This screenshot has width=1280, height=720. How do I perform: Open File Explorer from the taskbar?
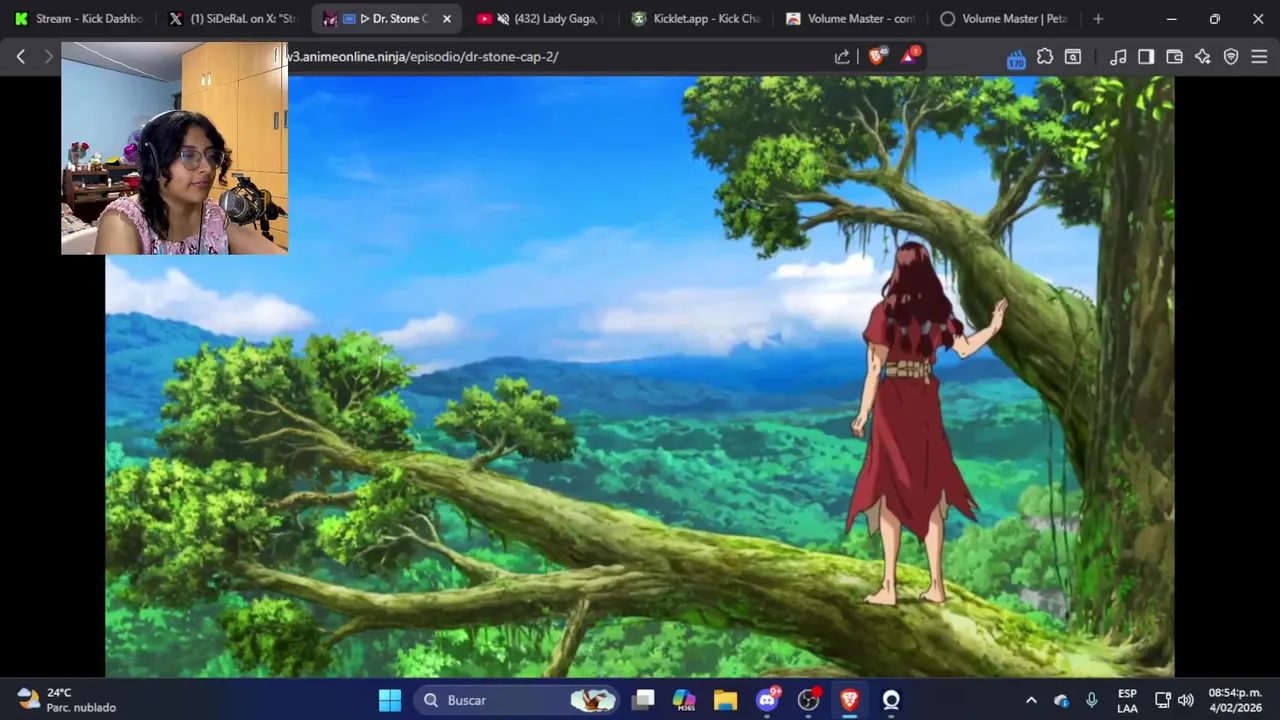coord(726,700)
